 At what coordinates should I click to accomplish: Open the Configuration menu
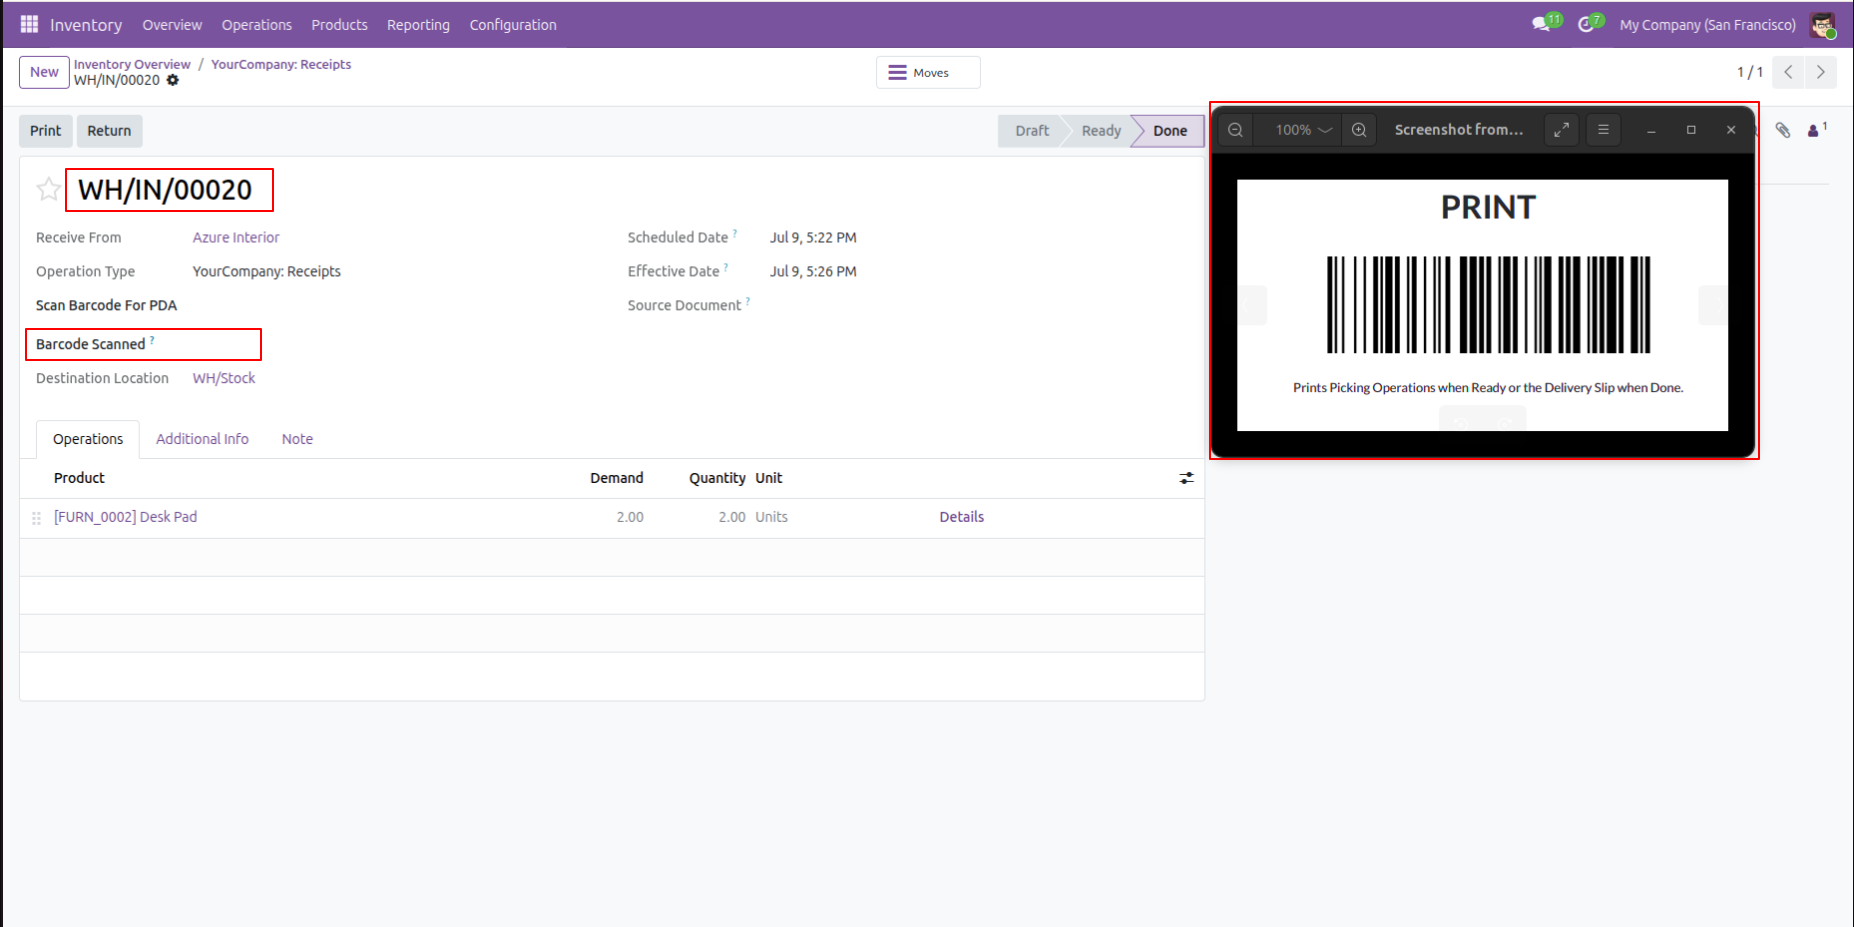(x=513, y=24)
